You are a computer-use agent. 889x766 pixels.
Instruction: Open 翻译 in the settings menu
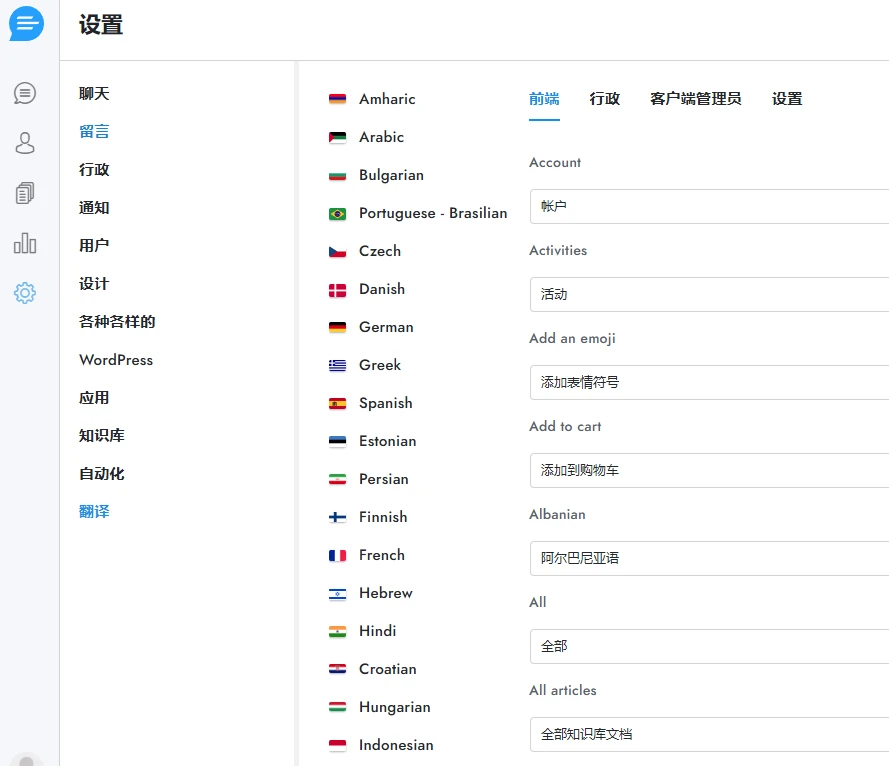tap(94, 511)
